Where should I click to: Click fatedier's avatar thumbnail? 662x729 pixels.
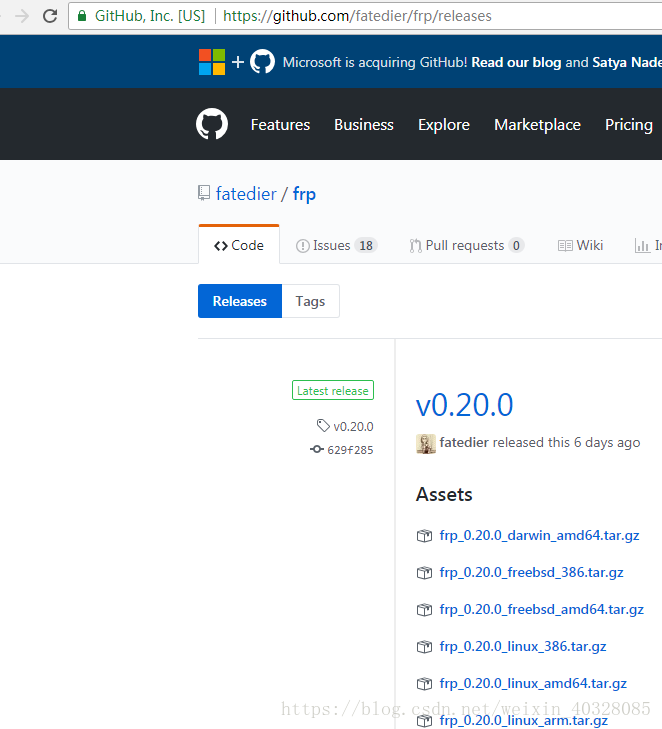click(425, 444)
